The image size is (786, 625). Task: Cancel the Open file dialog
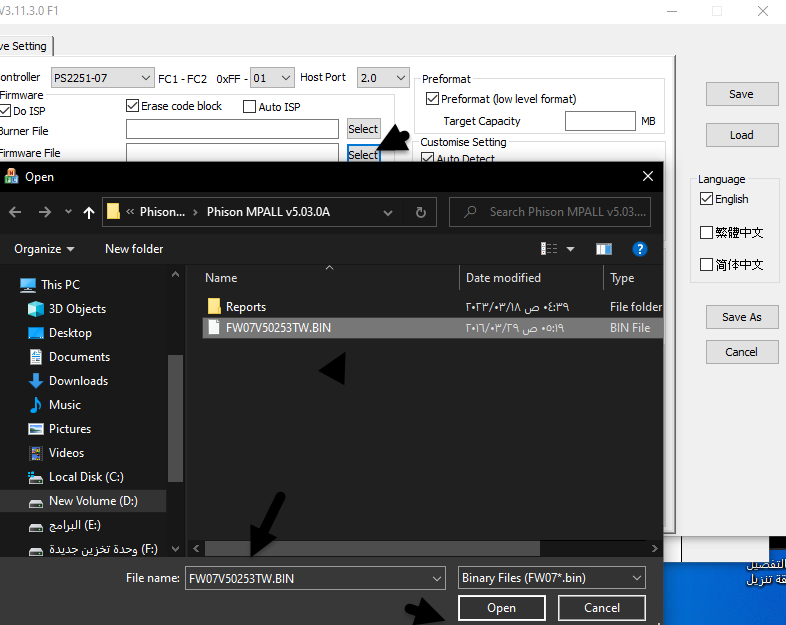pyautogui.click(x=602, y=608)
